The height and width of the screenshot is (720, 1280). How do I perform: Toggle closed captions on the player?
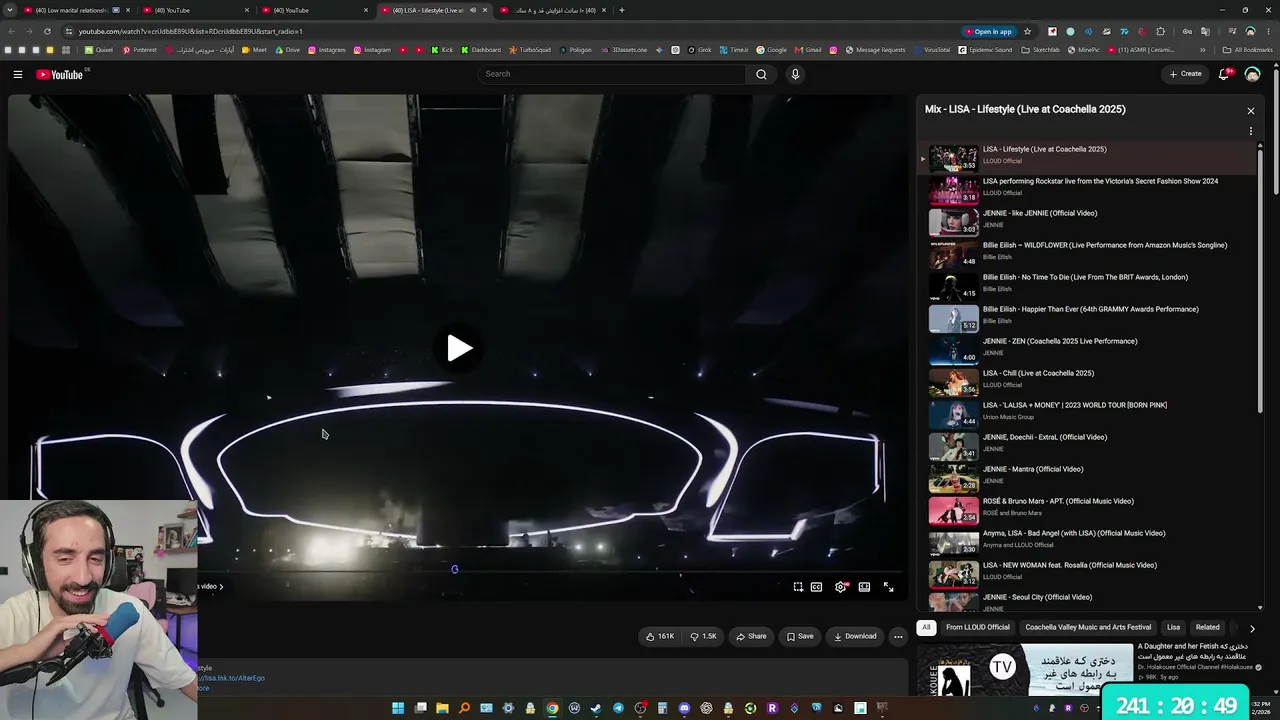coord(816,587)
